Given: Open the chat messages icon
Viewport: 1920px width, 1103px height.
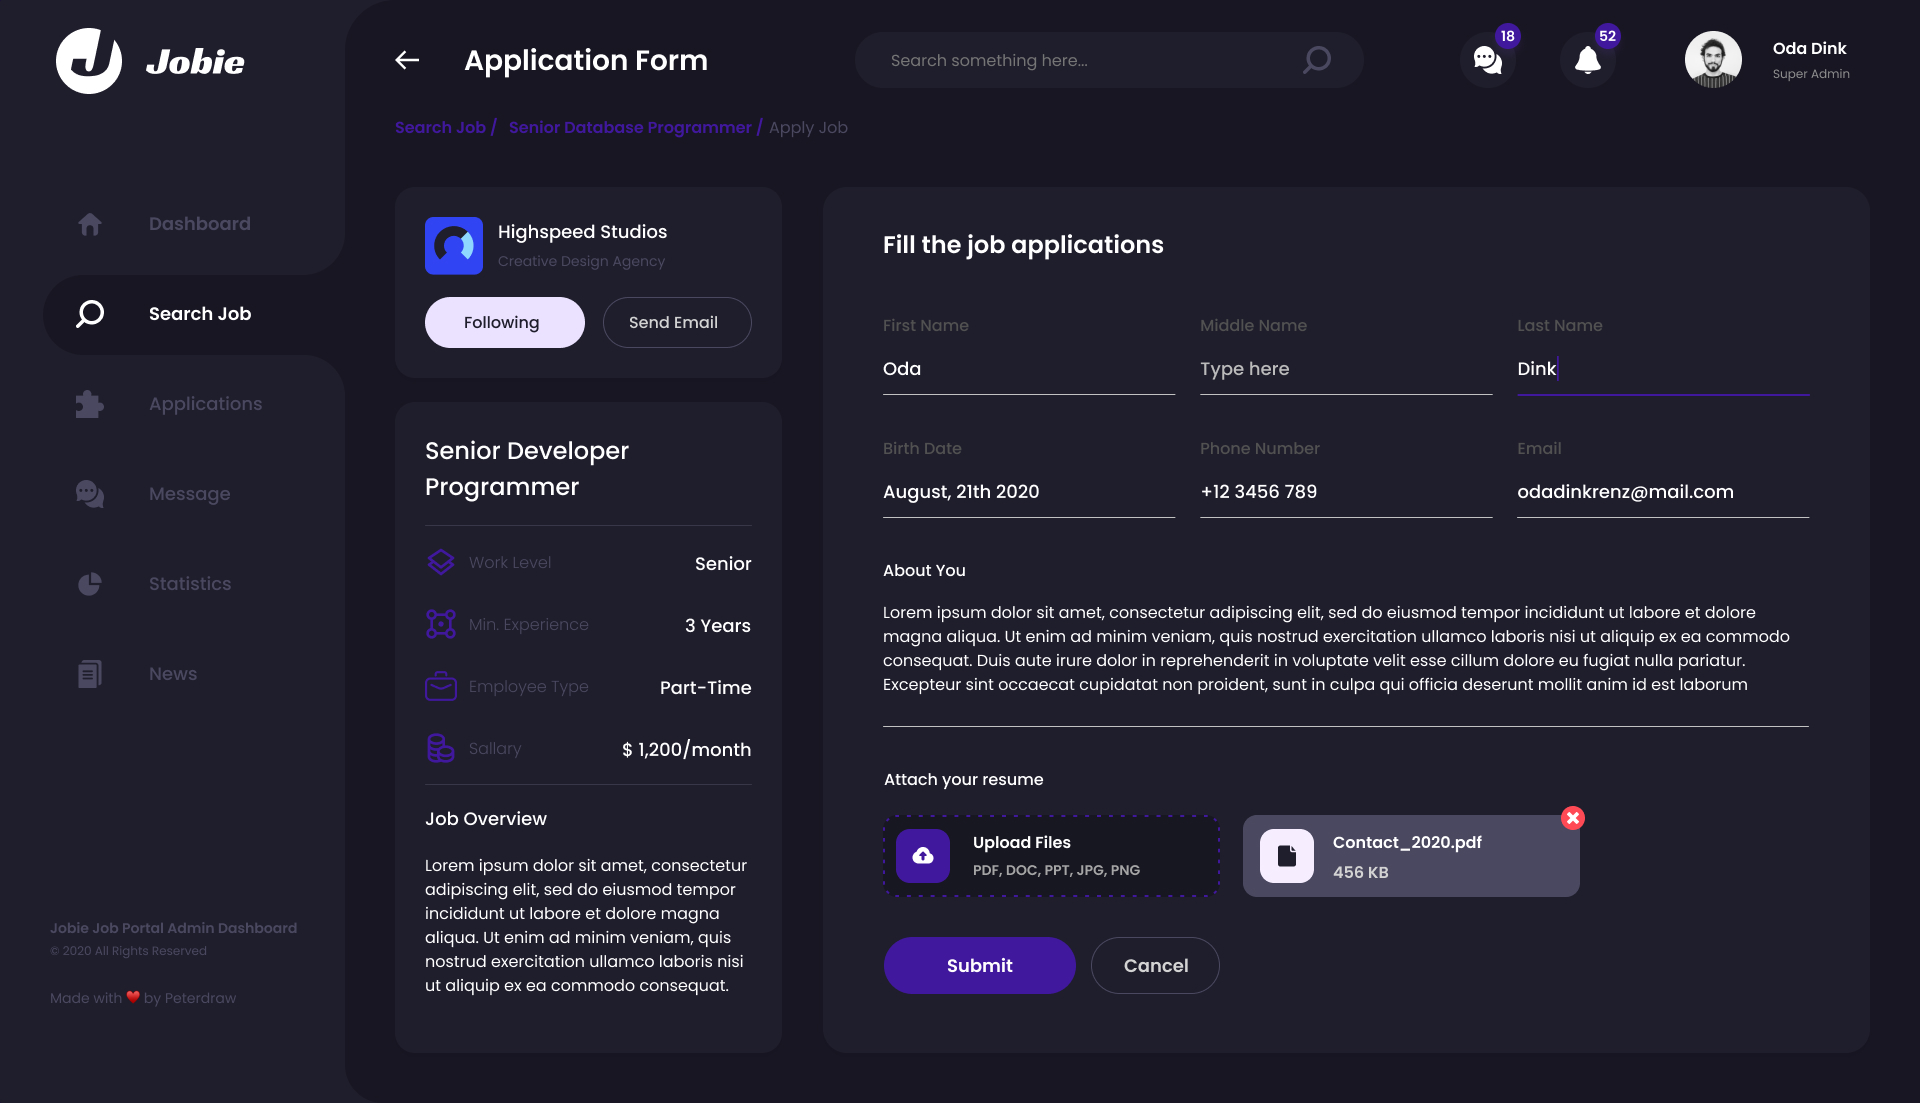Looking at the screenshot, I should point(1487,60).
